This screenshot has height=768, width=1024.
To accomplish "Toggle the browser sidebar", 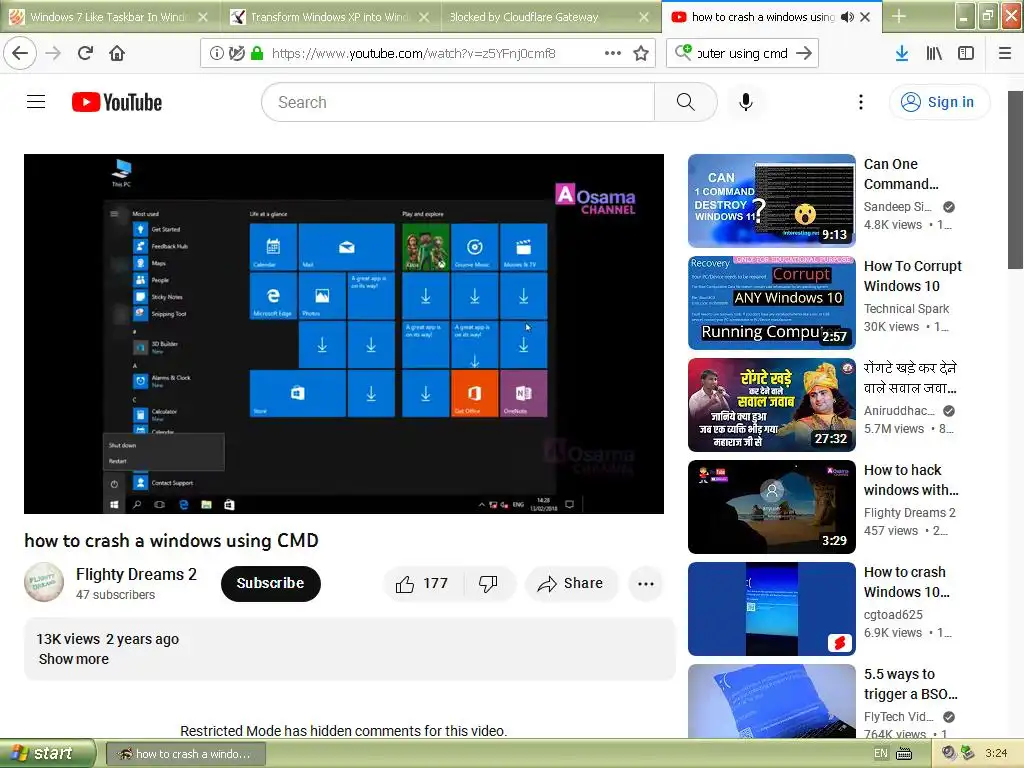I will pyautogui.click(x=966, y=54).
